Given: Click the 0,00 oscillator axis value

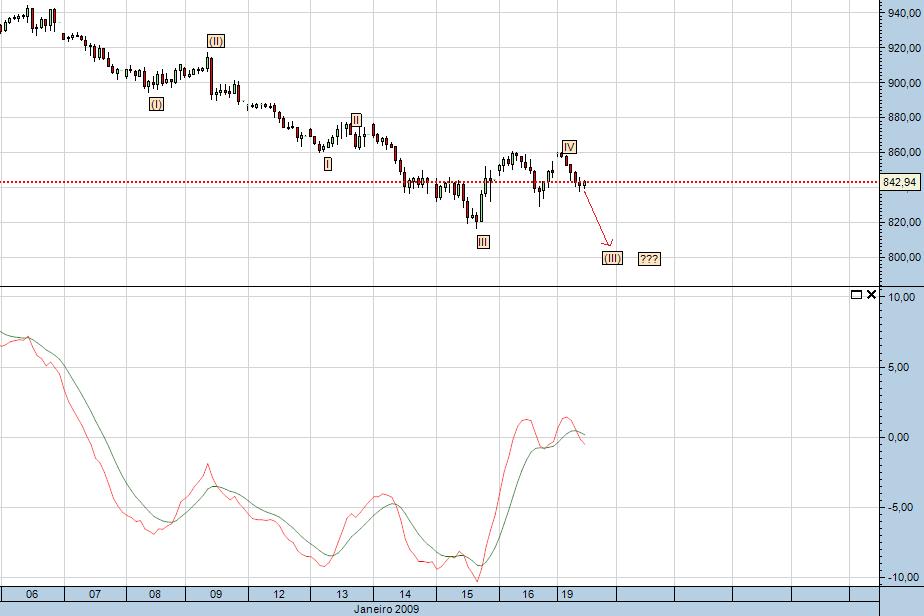Looking at the screenshot, I should (897, 437).
